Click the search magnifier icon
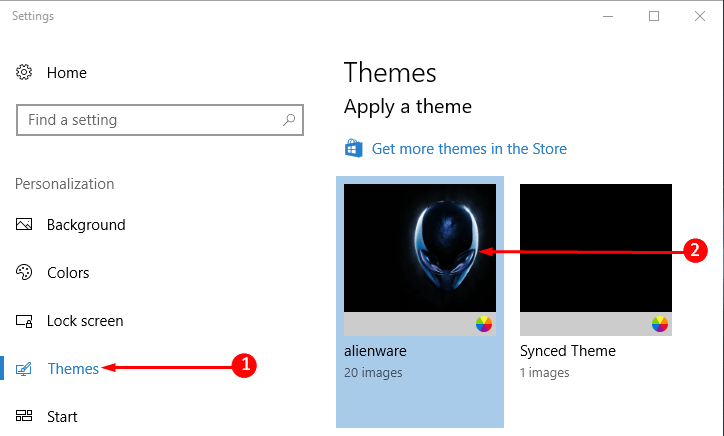724x436 pixels. tap(289, 120)
